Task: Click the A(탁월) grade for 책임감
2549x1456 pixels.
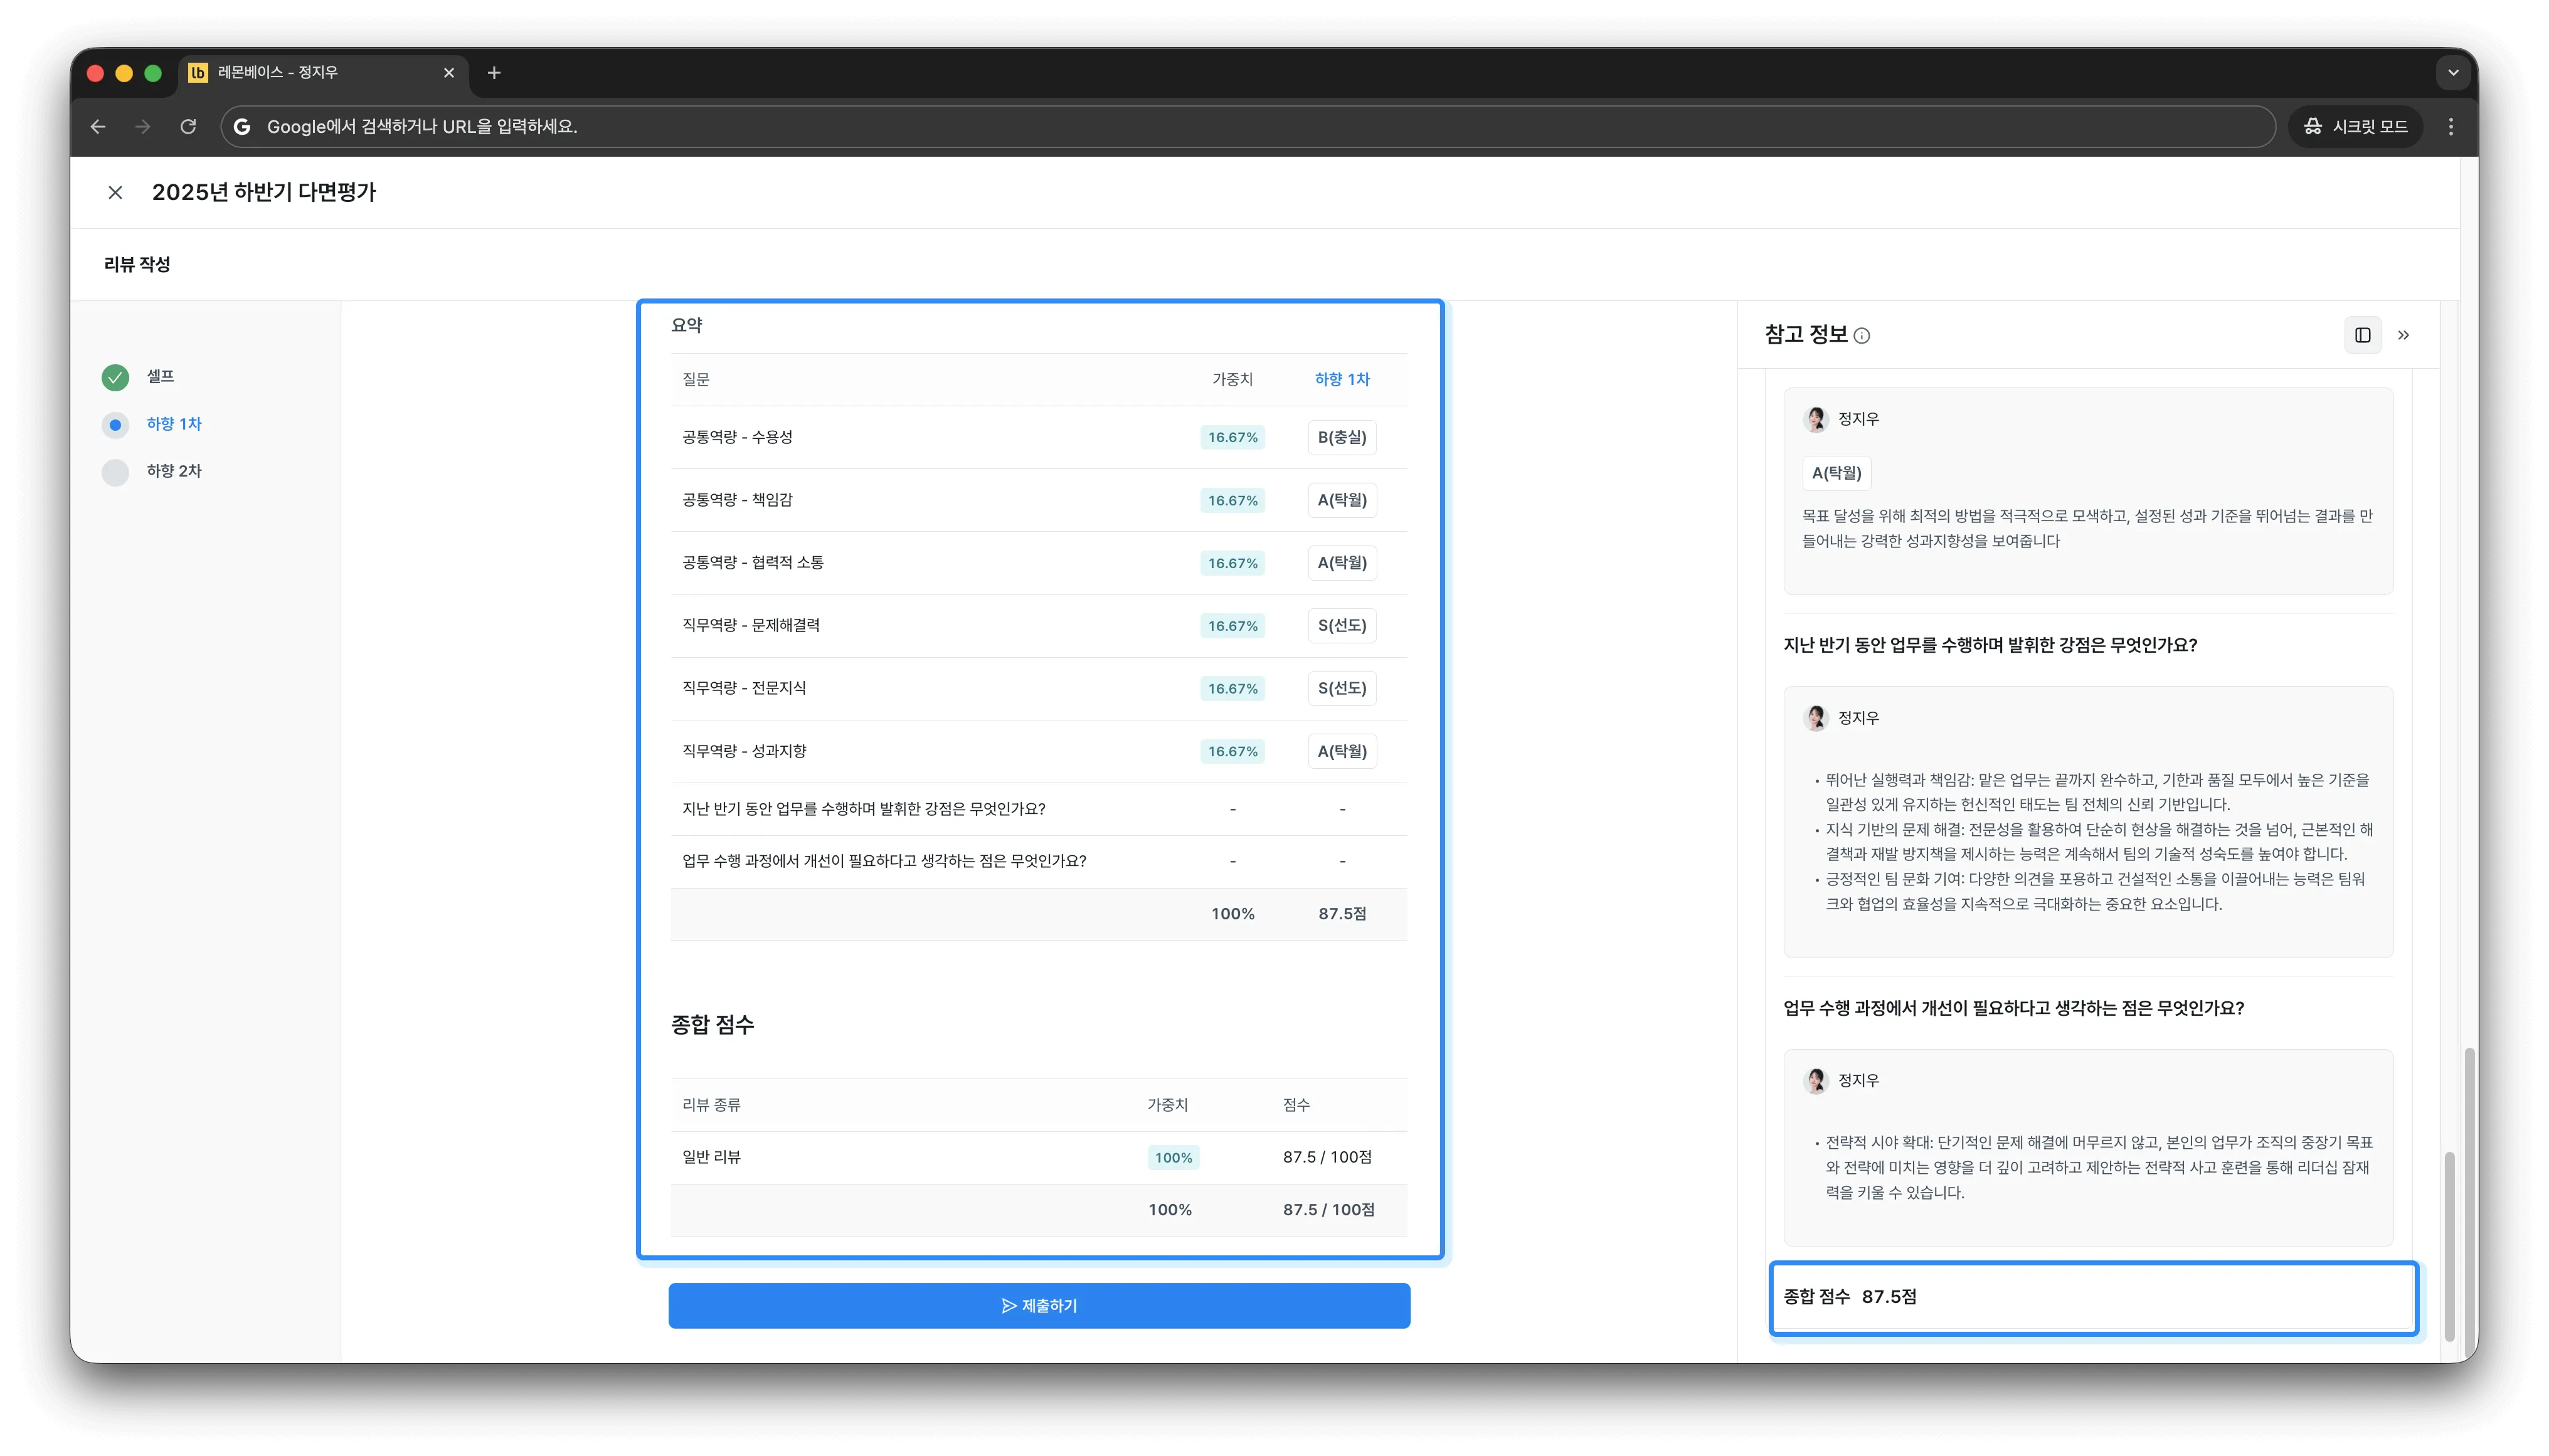Action: (x=1341, y=500)
